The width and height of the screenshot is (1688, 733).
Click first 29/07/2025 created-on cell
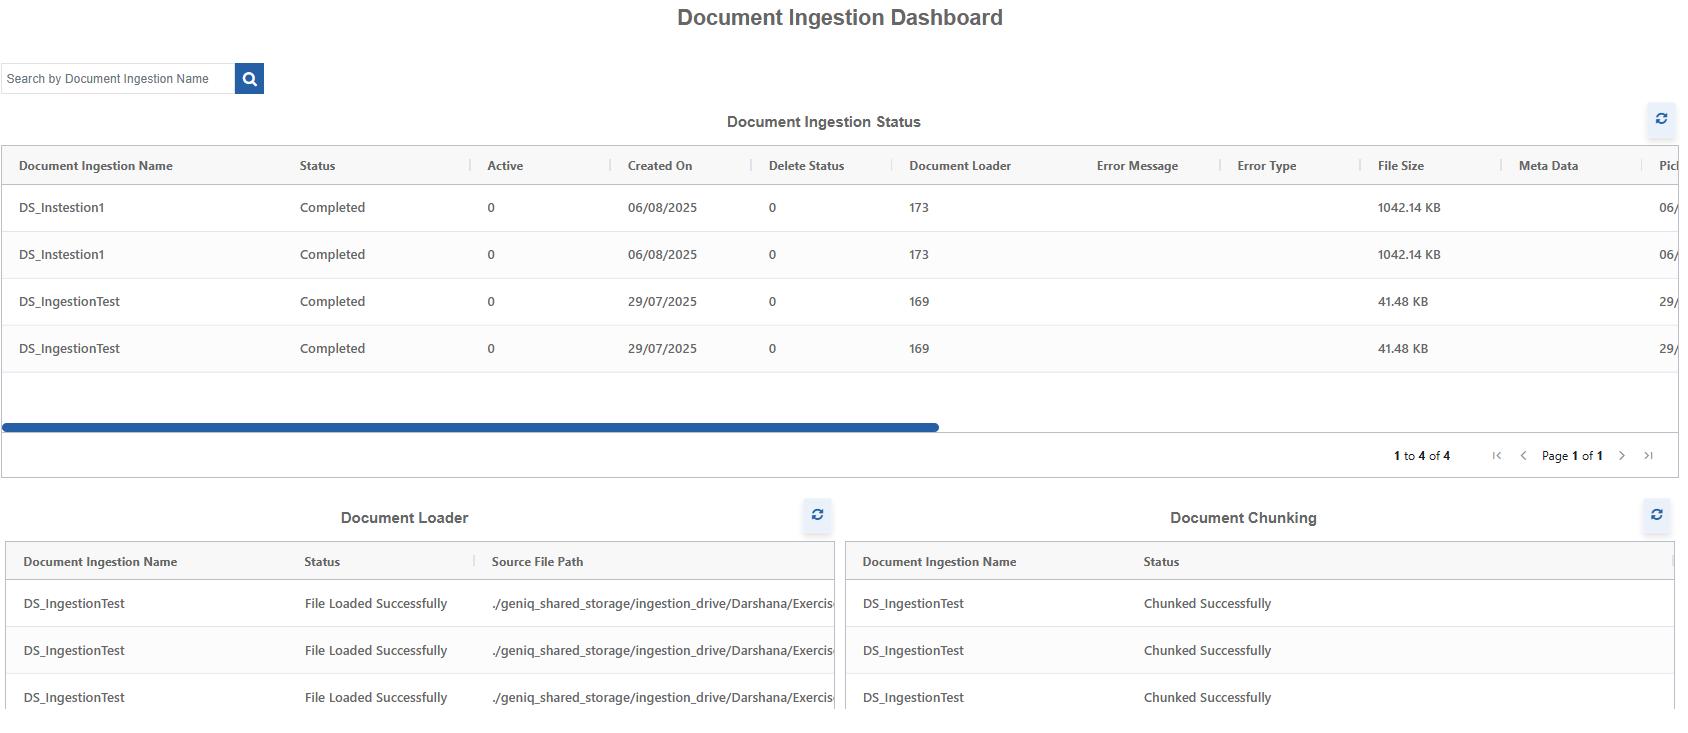click(x=662, y=302)
